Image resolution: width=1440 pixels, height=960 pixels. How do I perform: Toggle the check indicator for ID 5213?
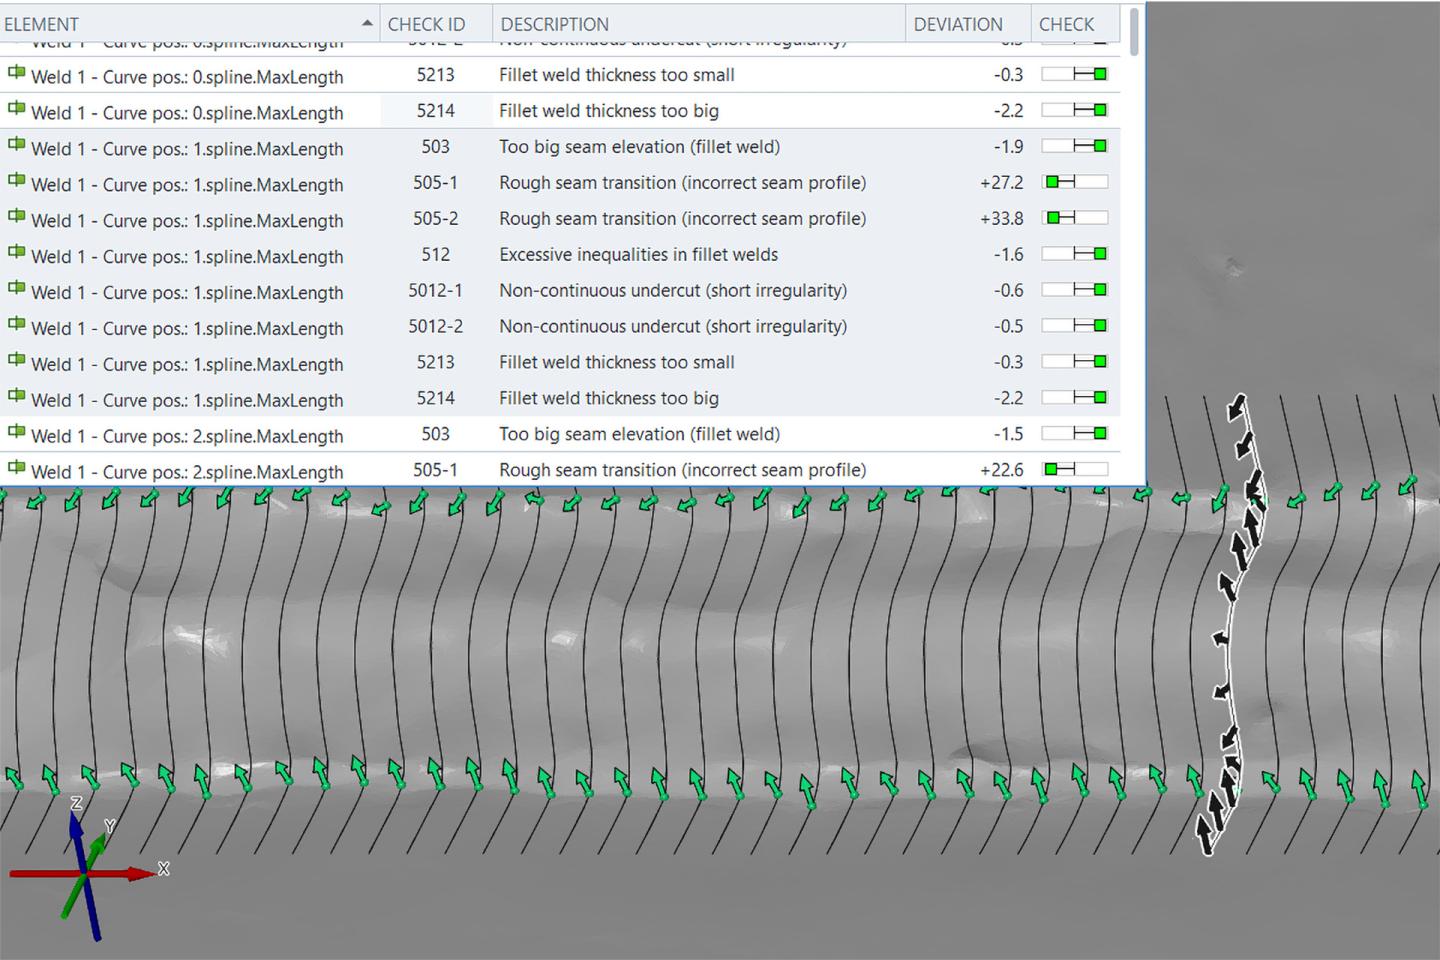1075,73
